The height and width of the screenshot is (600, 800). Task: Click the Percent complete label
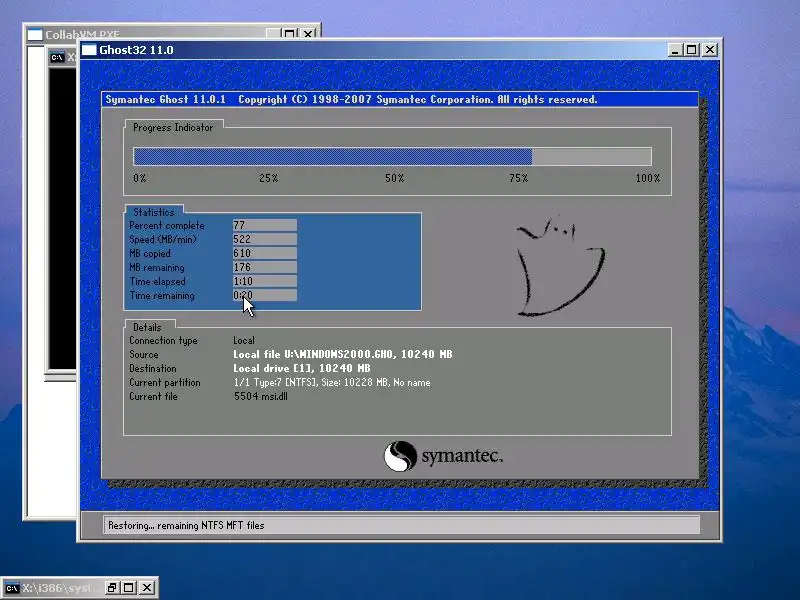click(167, 226)
